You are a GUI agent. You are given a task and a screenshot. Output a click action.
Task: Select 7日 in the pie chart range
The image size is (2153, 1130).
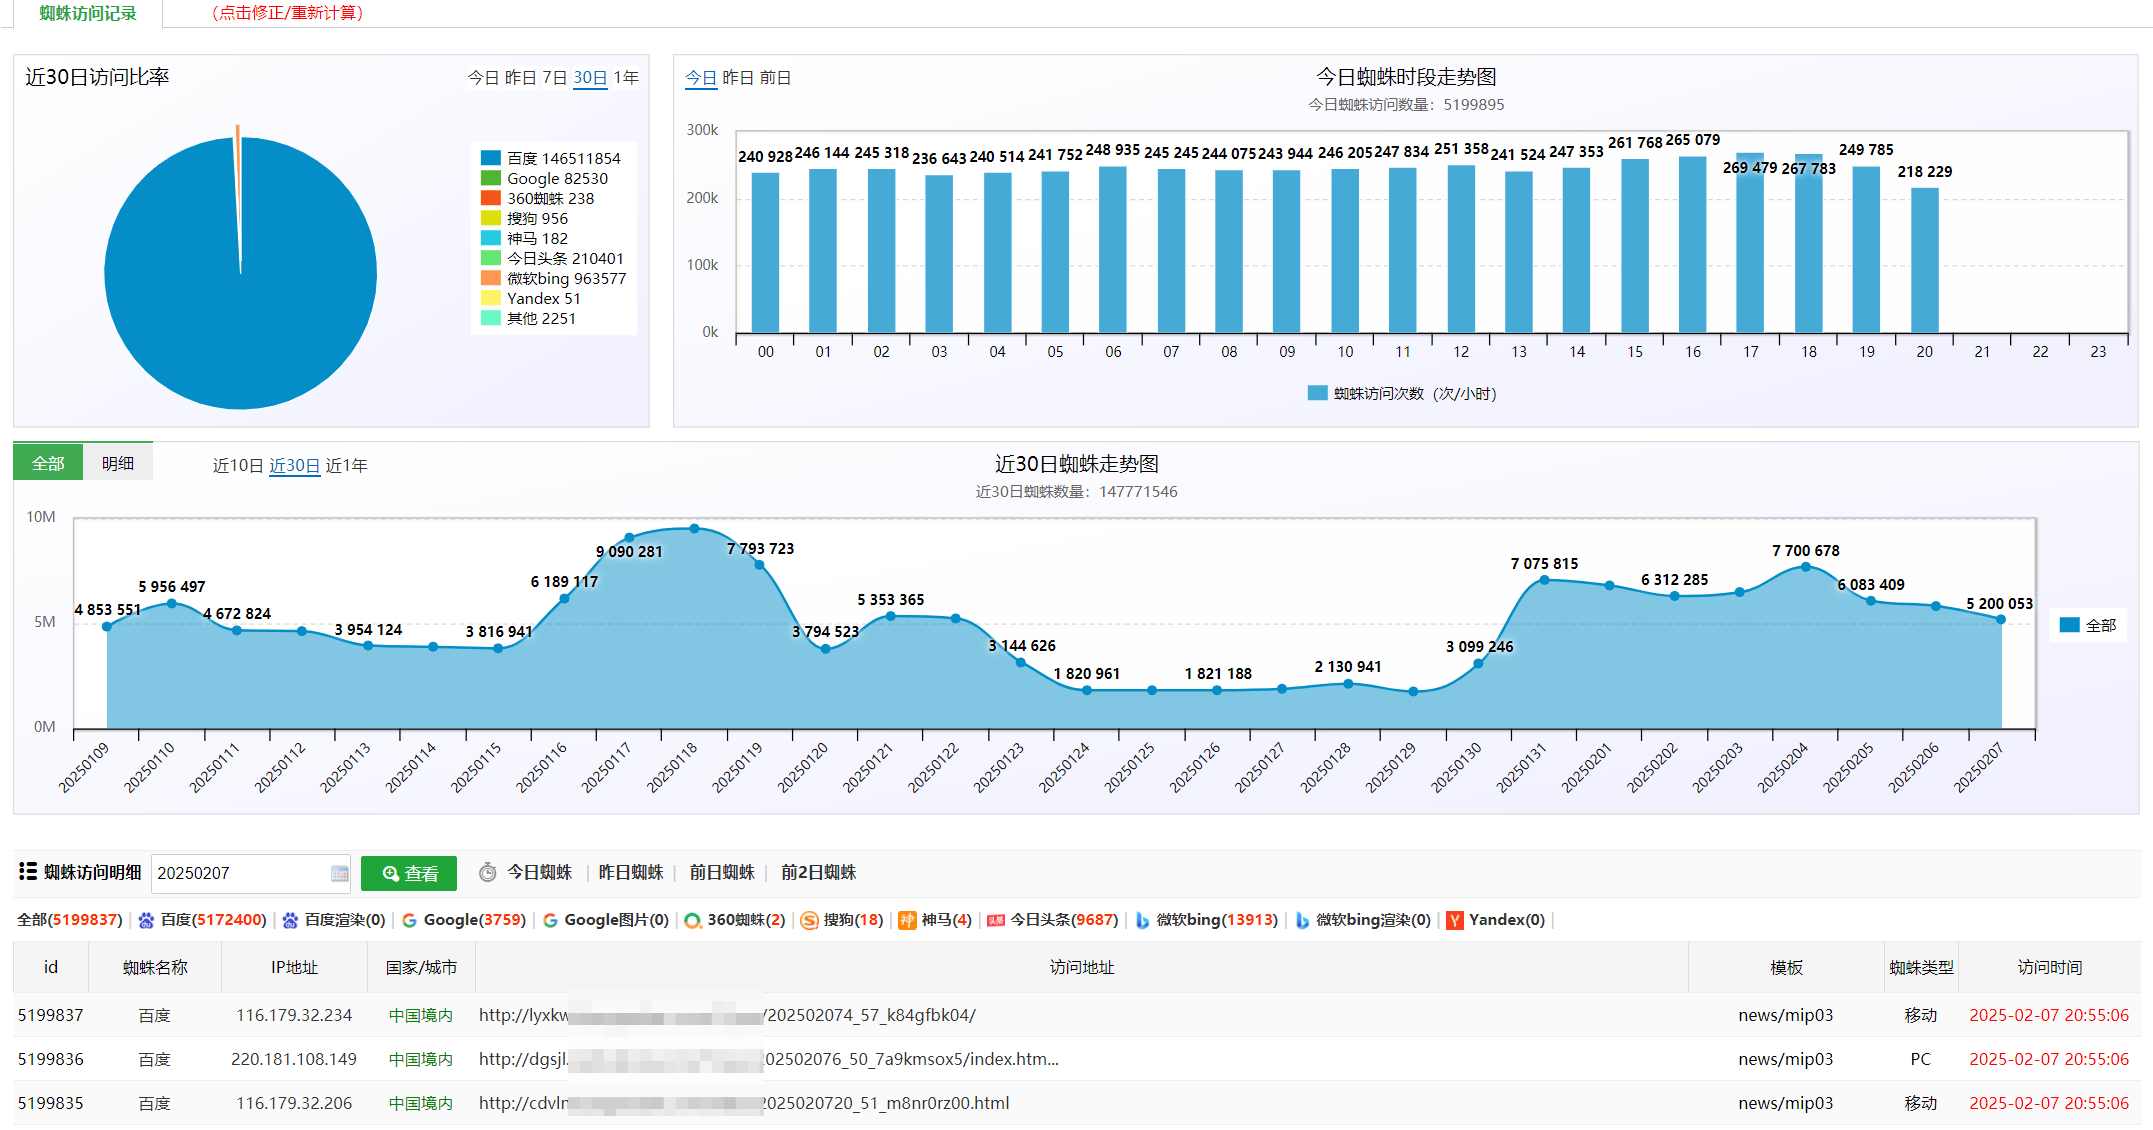(554, 77)
